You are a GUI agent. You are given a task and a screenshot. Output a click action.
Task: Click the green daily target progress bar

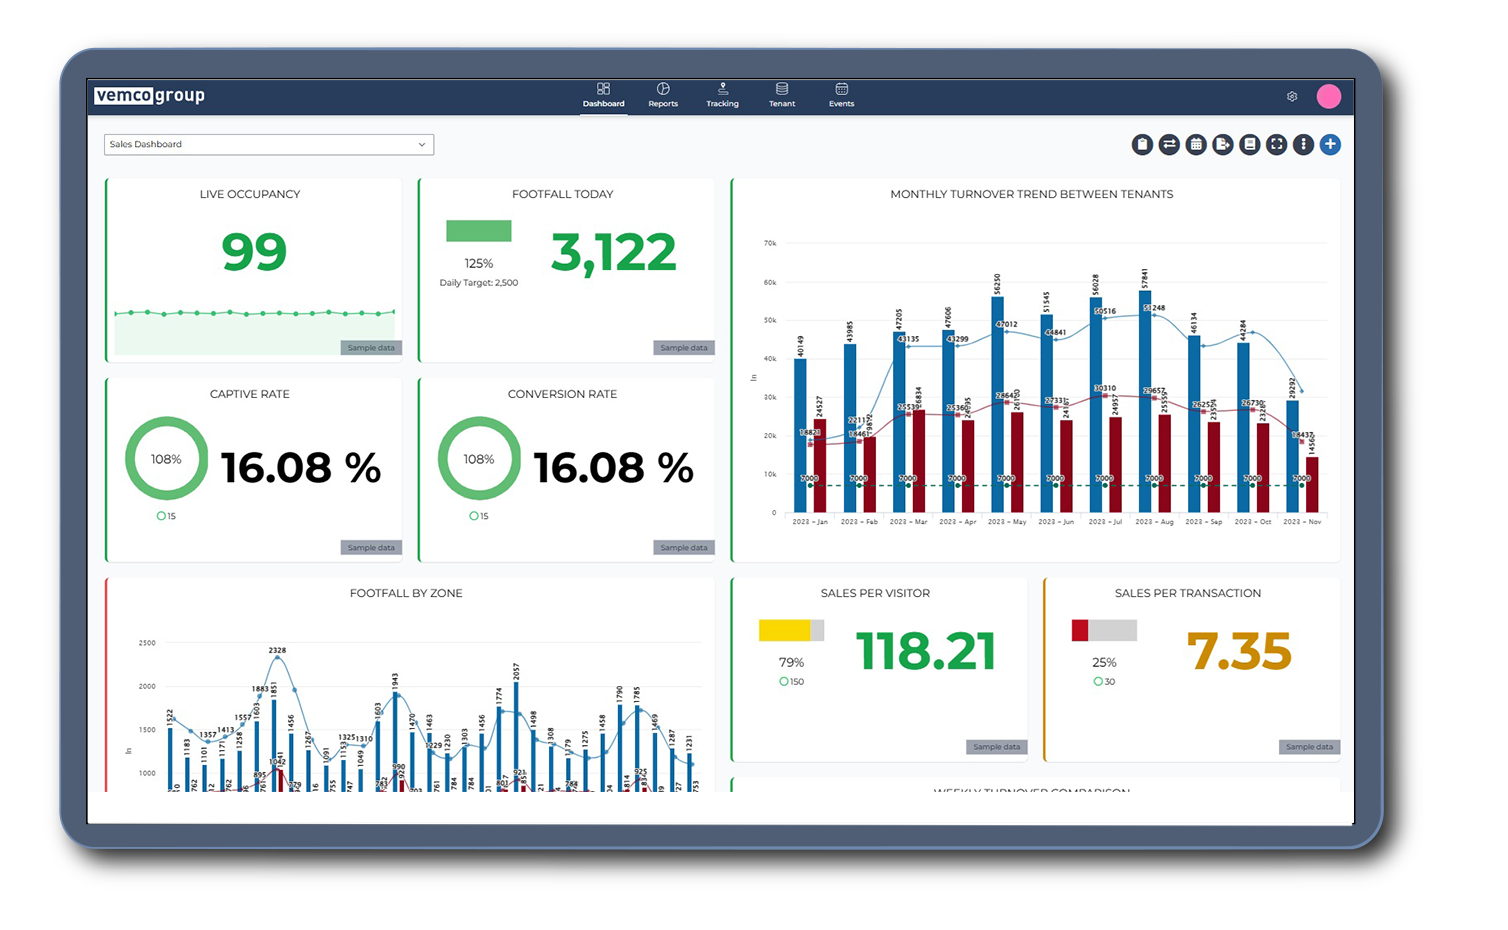coord(478,230)
